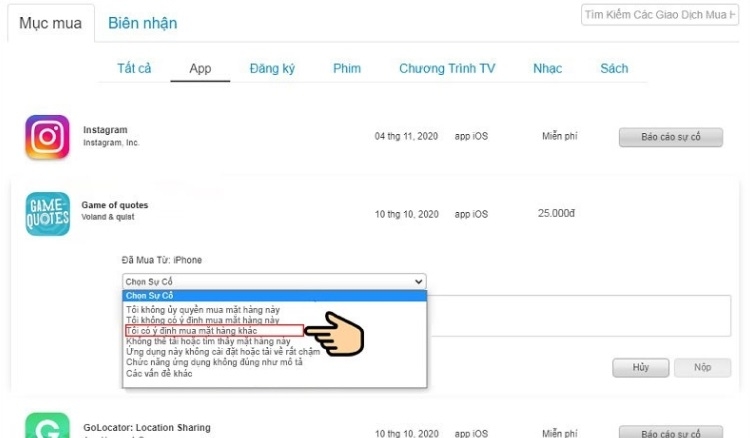The height and width of the screenshot is (438, 750).
Task: Open the Biên nhận tab
Action: tap(143, 23)
